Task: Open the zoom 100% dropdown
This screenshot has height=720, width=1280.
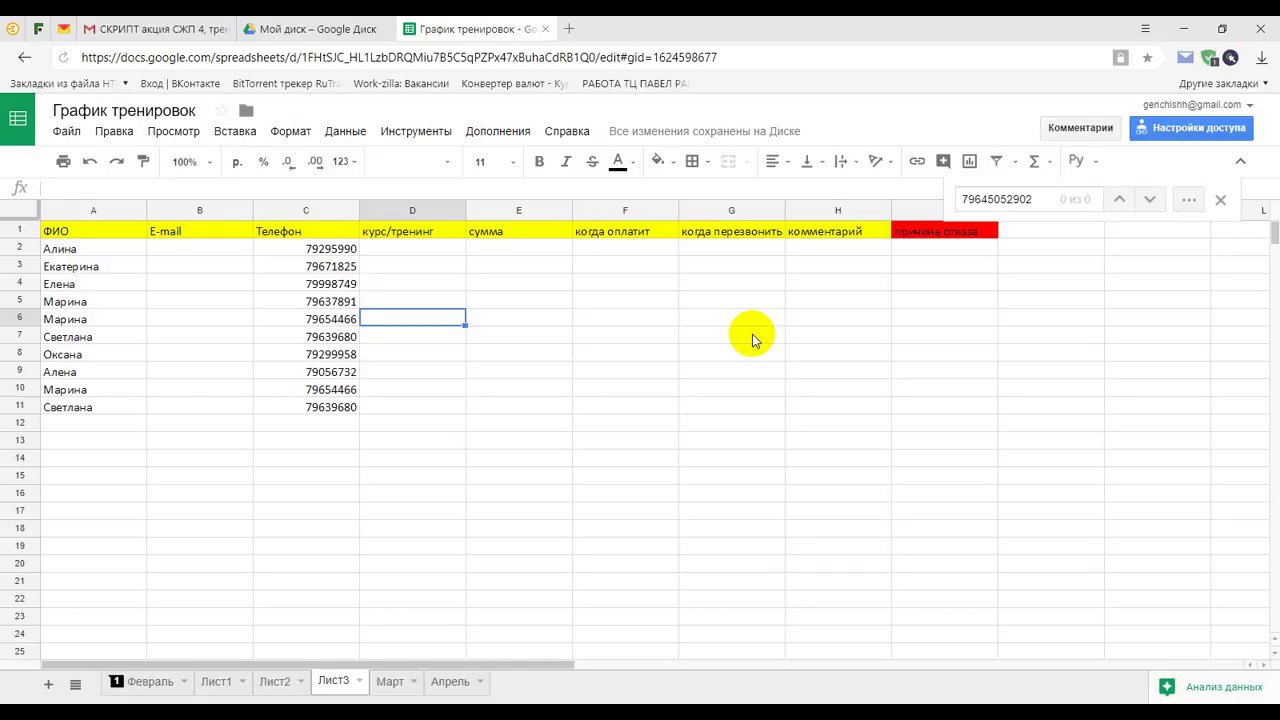Action: 191,162
